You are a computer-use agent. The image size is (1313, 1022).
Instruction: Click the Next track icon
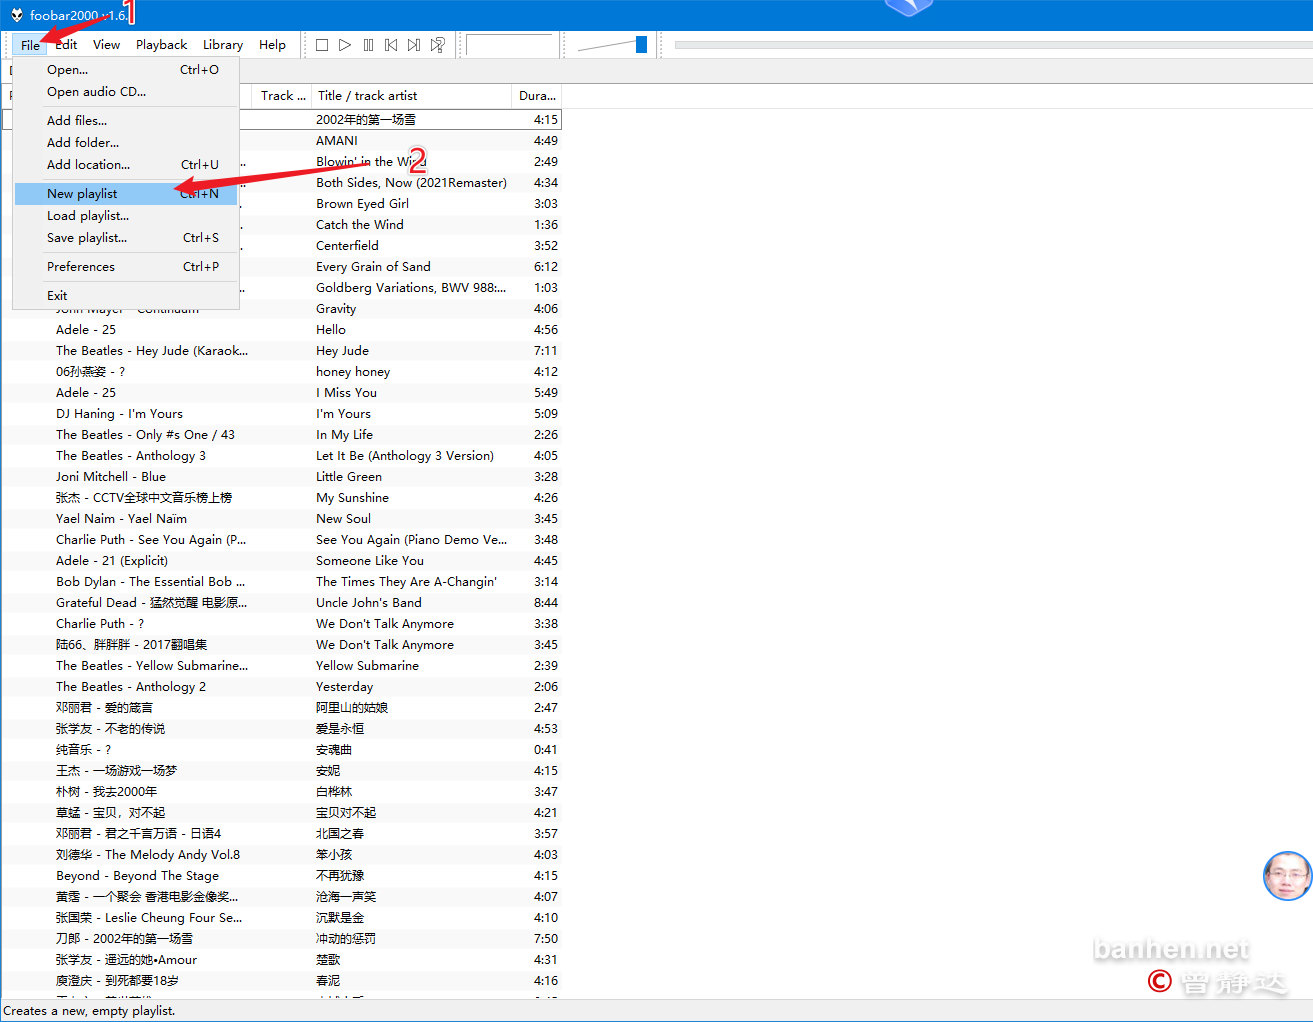click(x=414, y=45)
